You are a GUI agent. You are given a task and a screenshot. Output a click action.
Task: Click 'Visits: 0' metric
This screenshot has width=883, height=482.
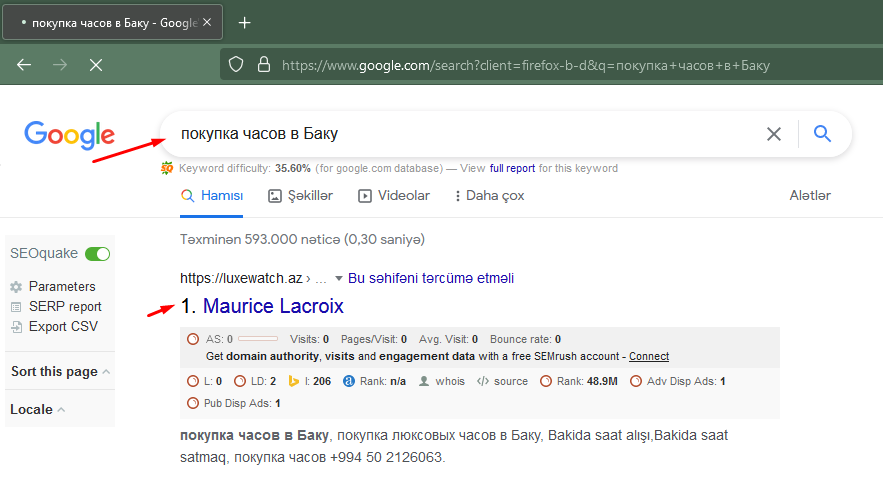(309, 339)
